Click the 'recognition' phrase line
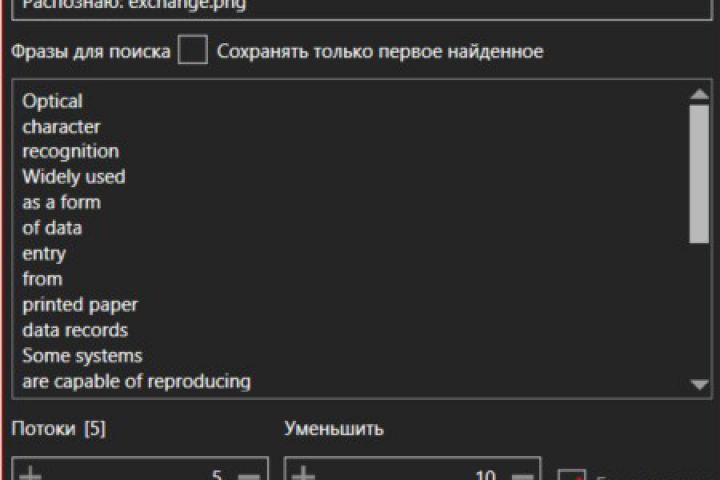The image size is (720, 480). tap(70, 151)
